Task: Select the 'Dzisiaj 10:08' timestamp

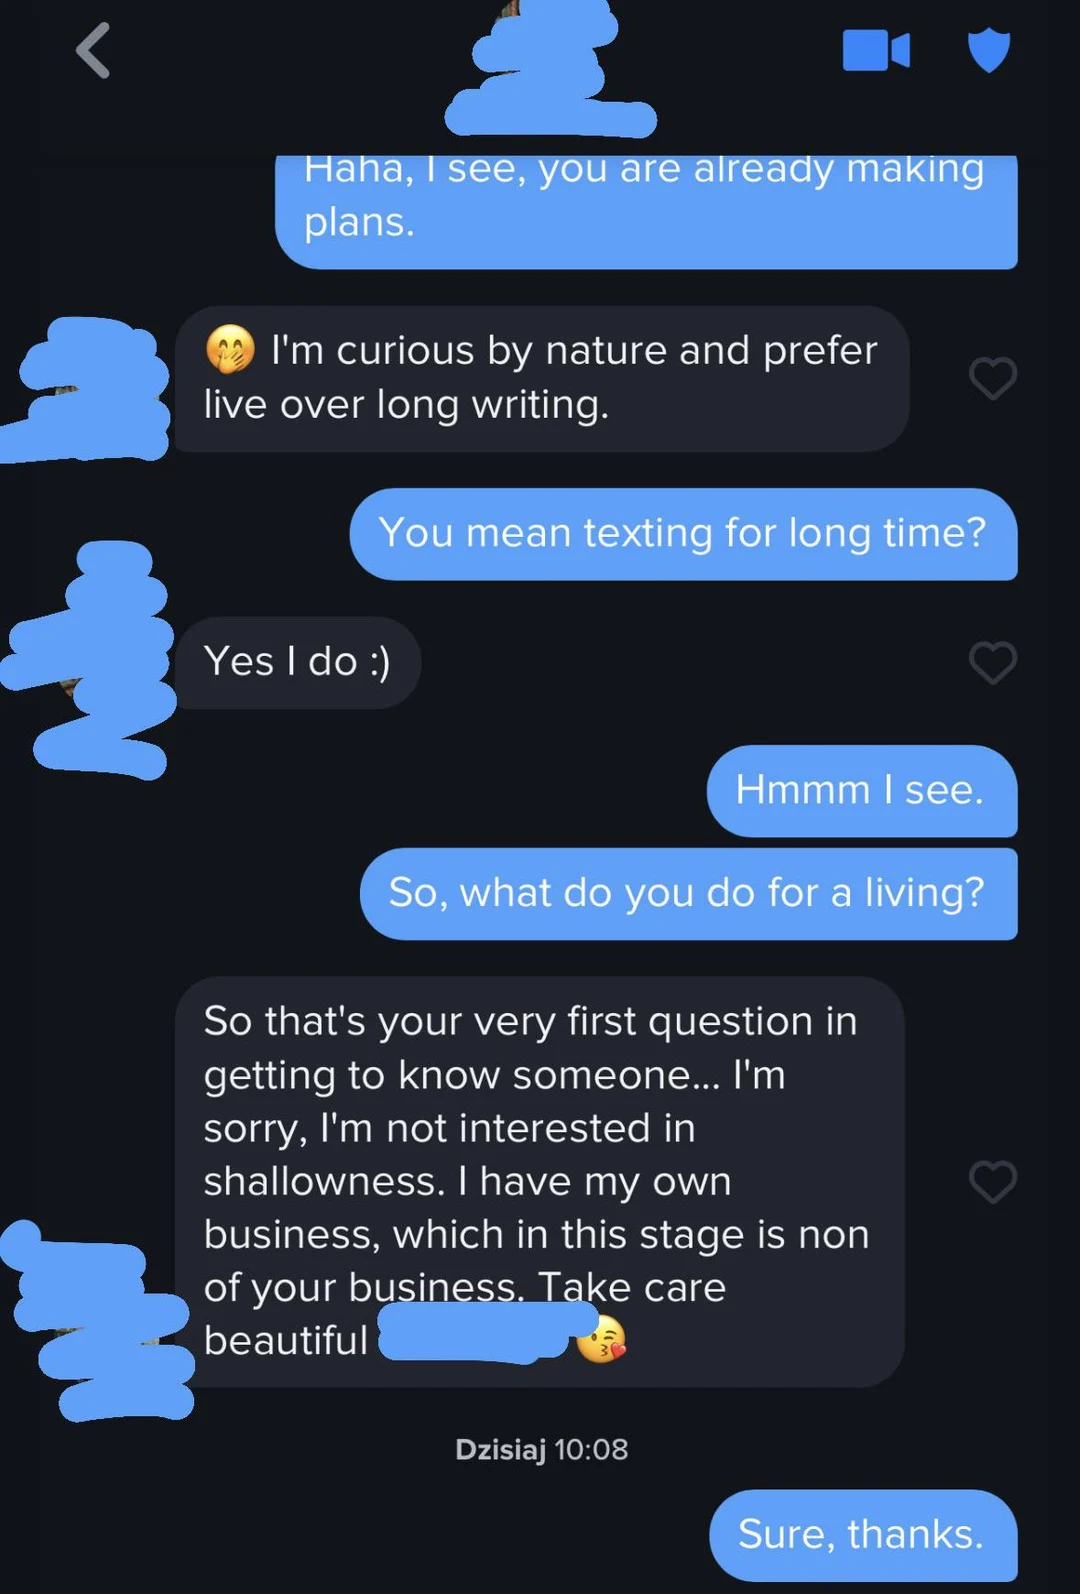Action: [x=540, y=1448]
